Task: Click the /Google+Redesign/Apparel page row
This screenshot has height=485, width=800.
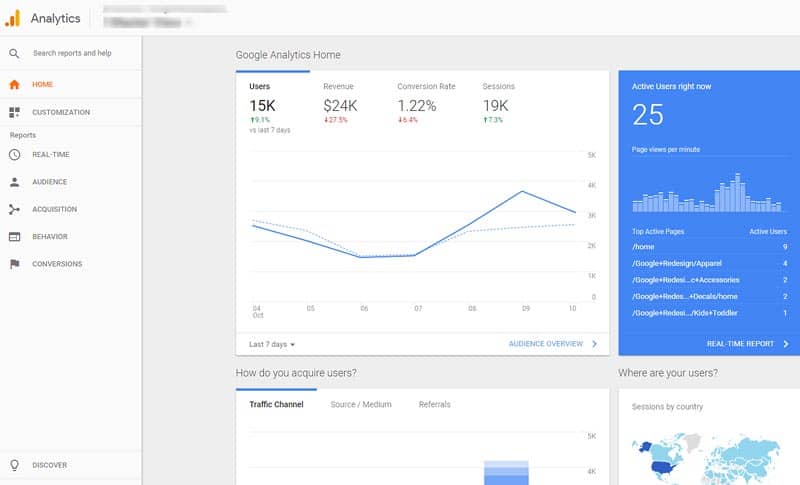Action: [709, 264]
